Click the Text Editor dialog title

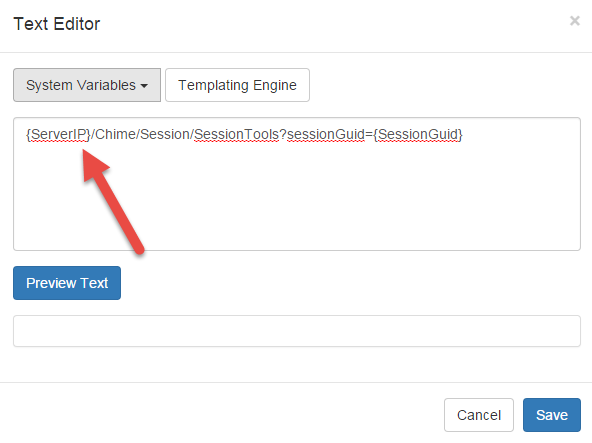pyautogui.click(x=57, y=24)
